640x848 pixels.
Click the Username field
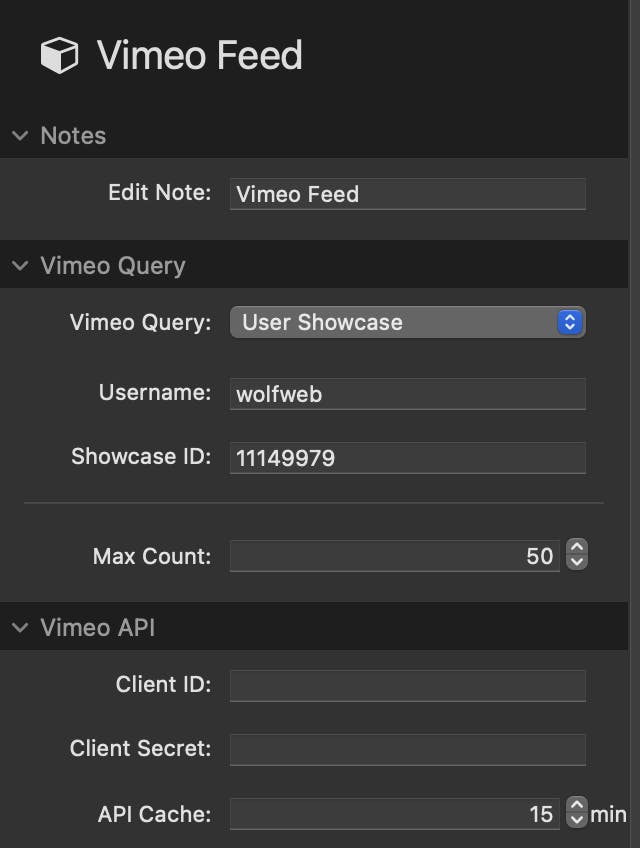[407, 394]
